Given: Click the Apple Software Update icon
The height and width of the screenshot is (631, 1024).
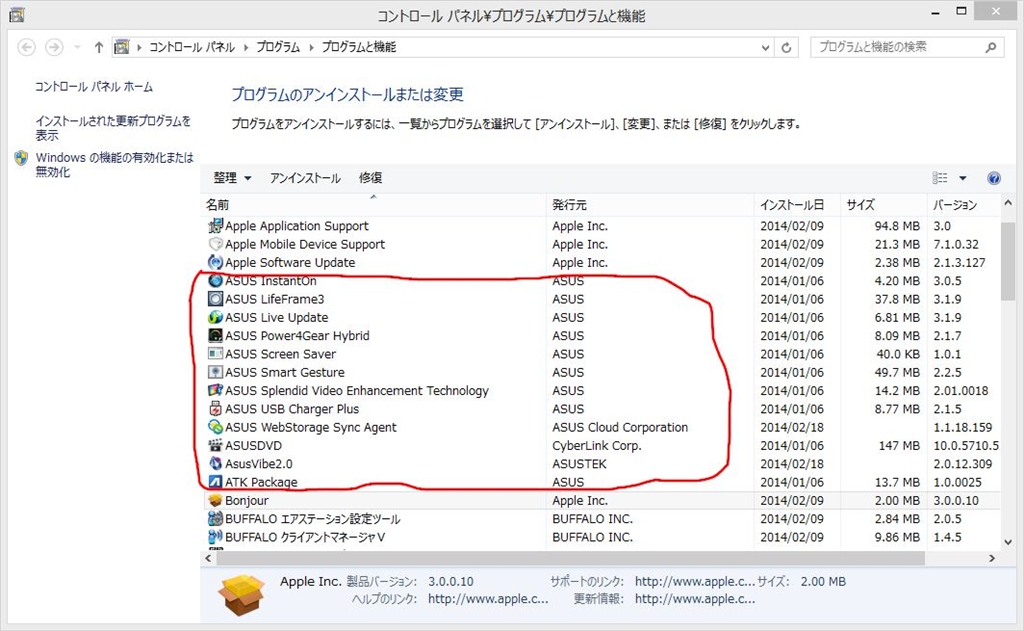Looking at the screenshot, I should coord(215,263).
